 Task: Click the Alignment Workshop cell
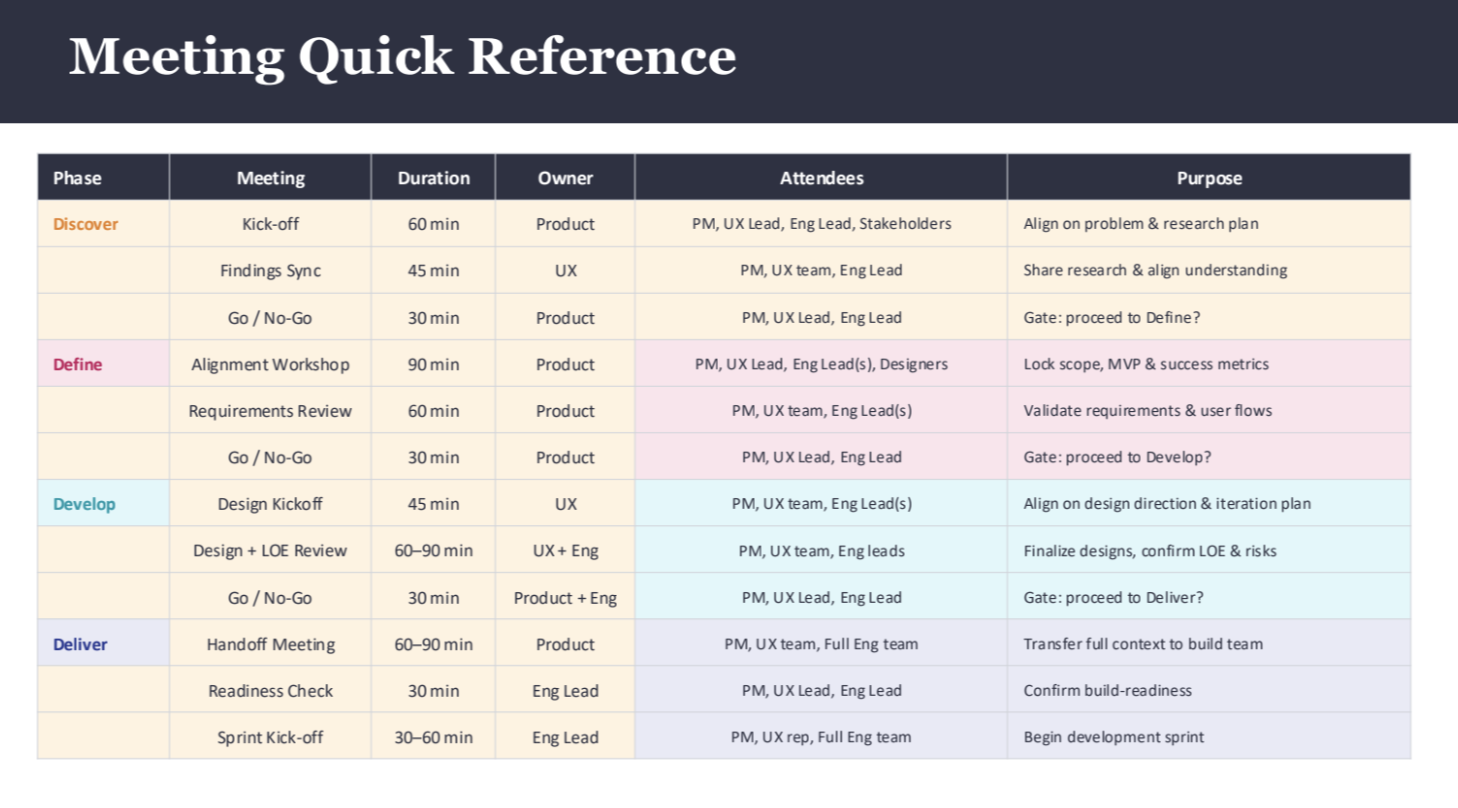click(x=270, y=364)
